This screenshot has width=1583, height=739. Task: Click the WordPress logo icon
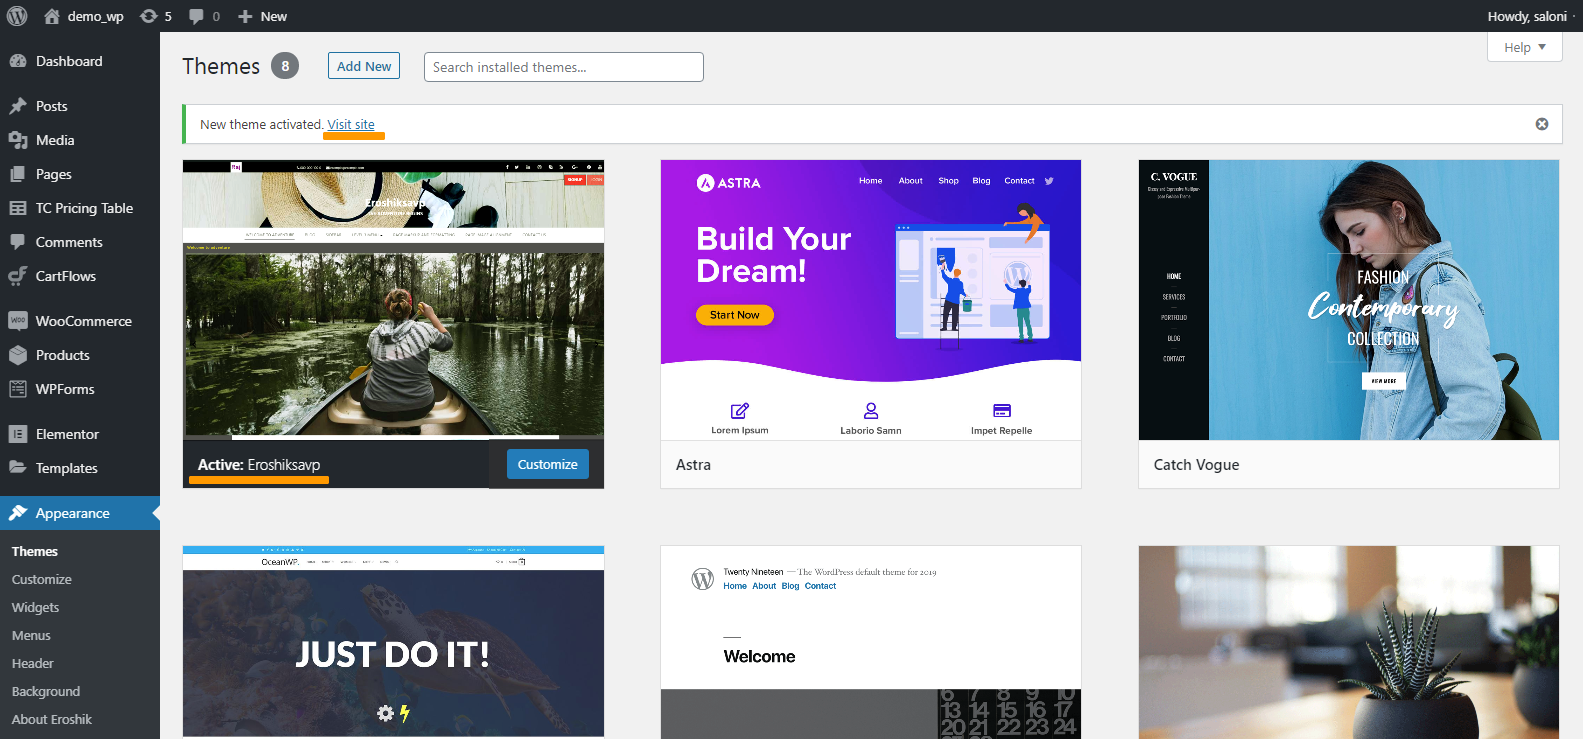17,16
